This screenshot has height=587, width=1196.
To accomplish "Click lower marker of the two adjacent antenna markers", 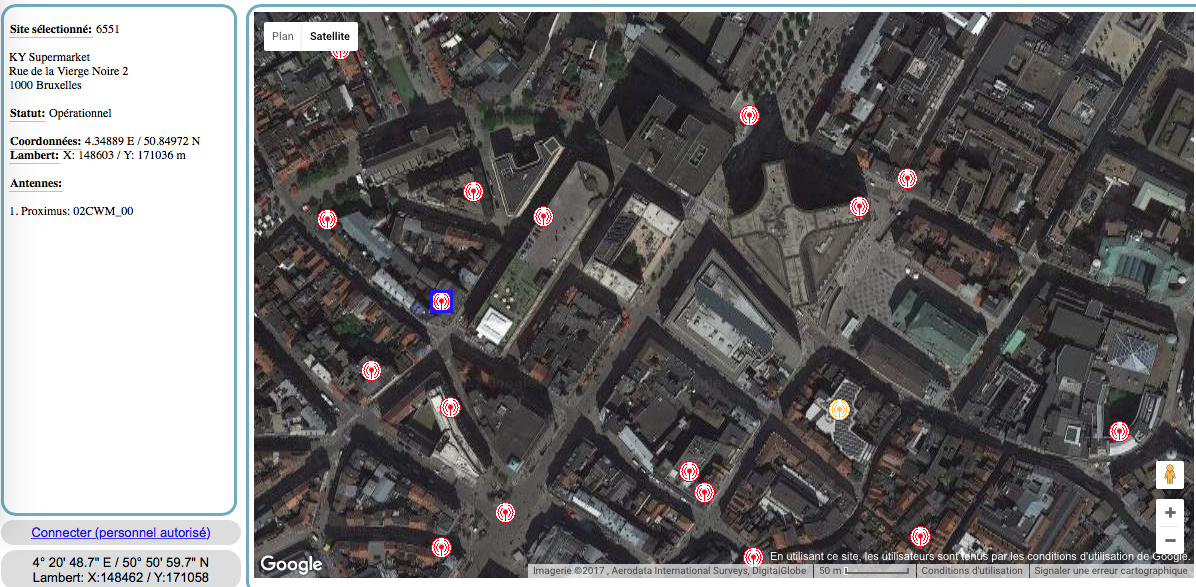I will pos(703,492).
